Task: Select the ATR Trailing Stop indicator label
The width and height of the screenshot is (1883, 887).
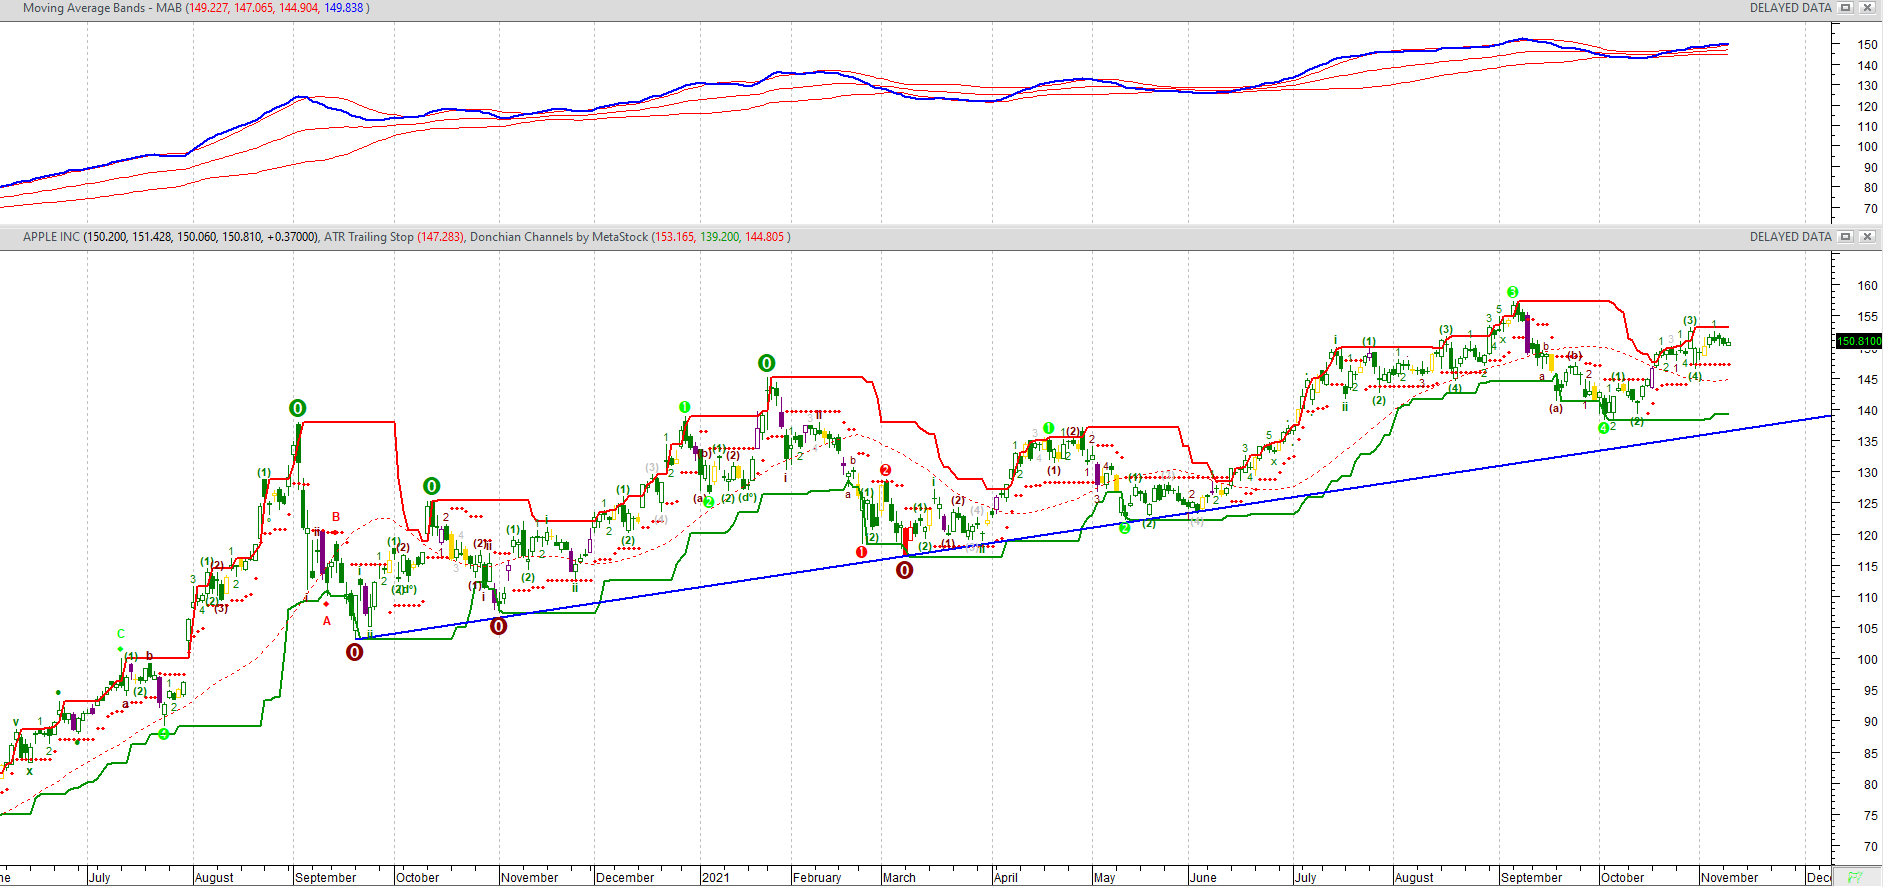Action: point(368,237)
